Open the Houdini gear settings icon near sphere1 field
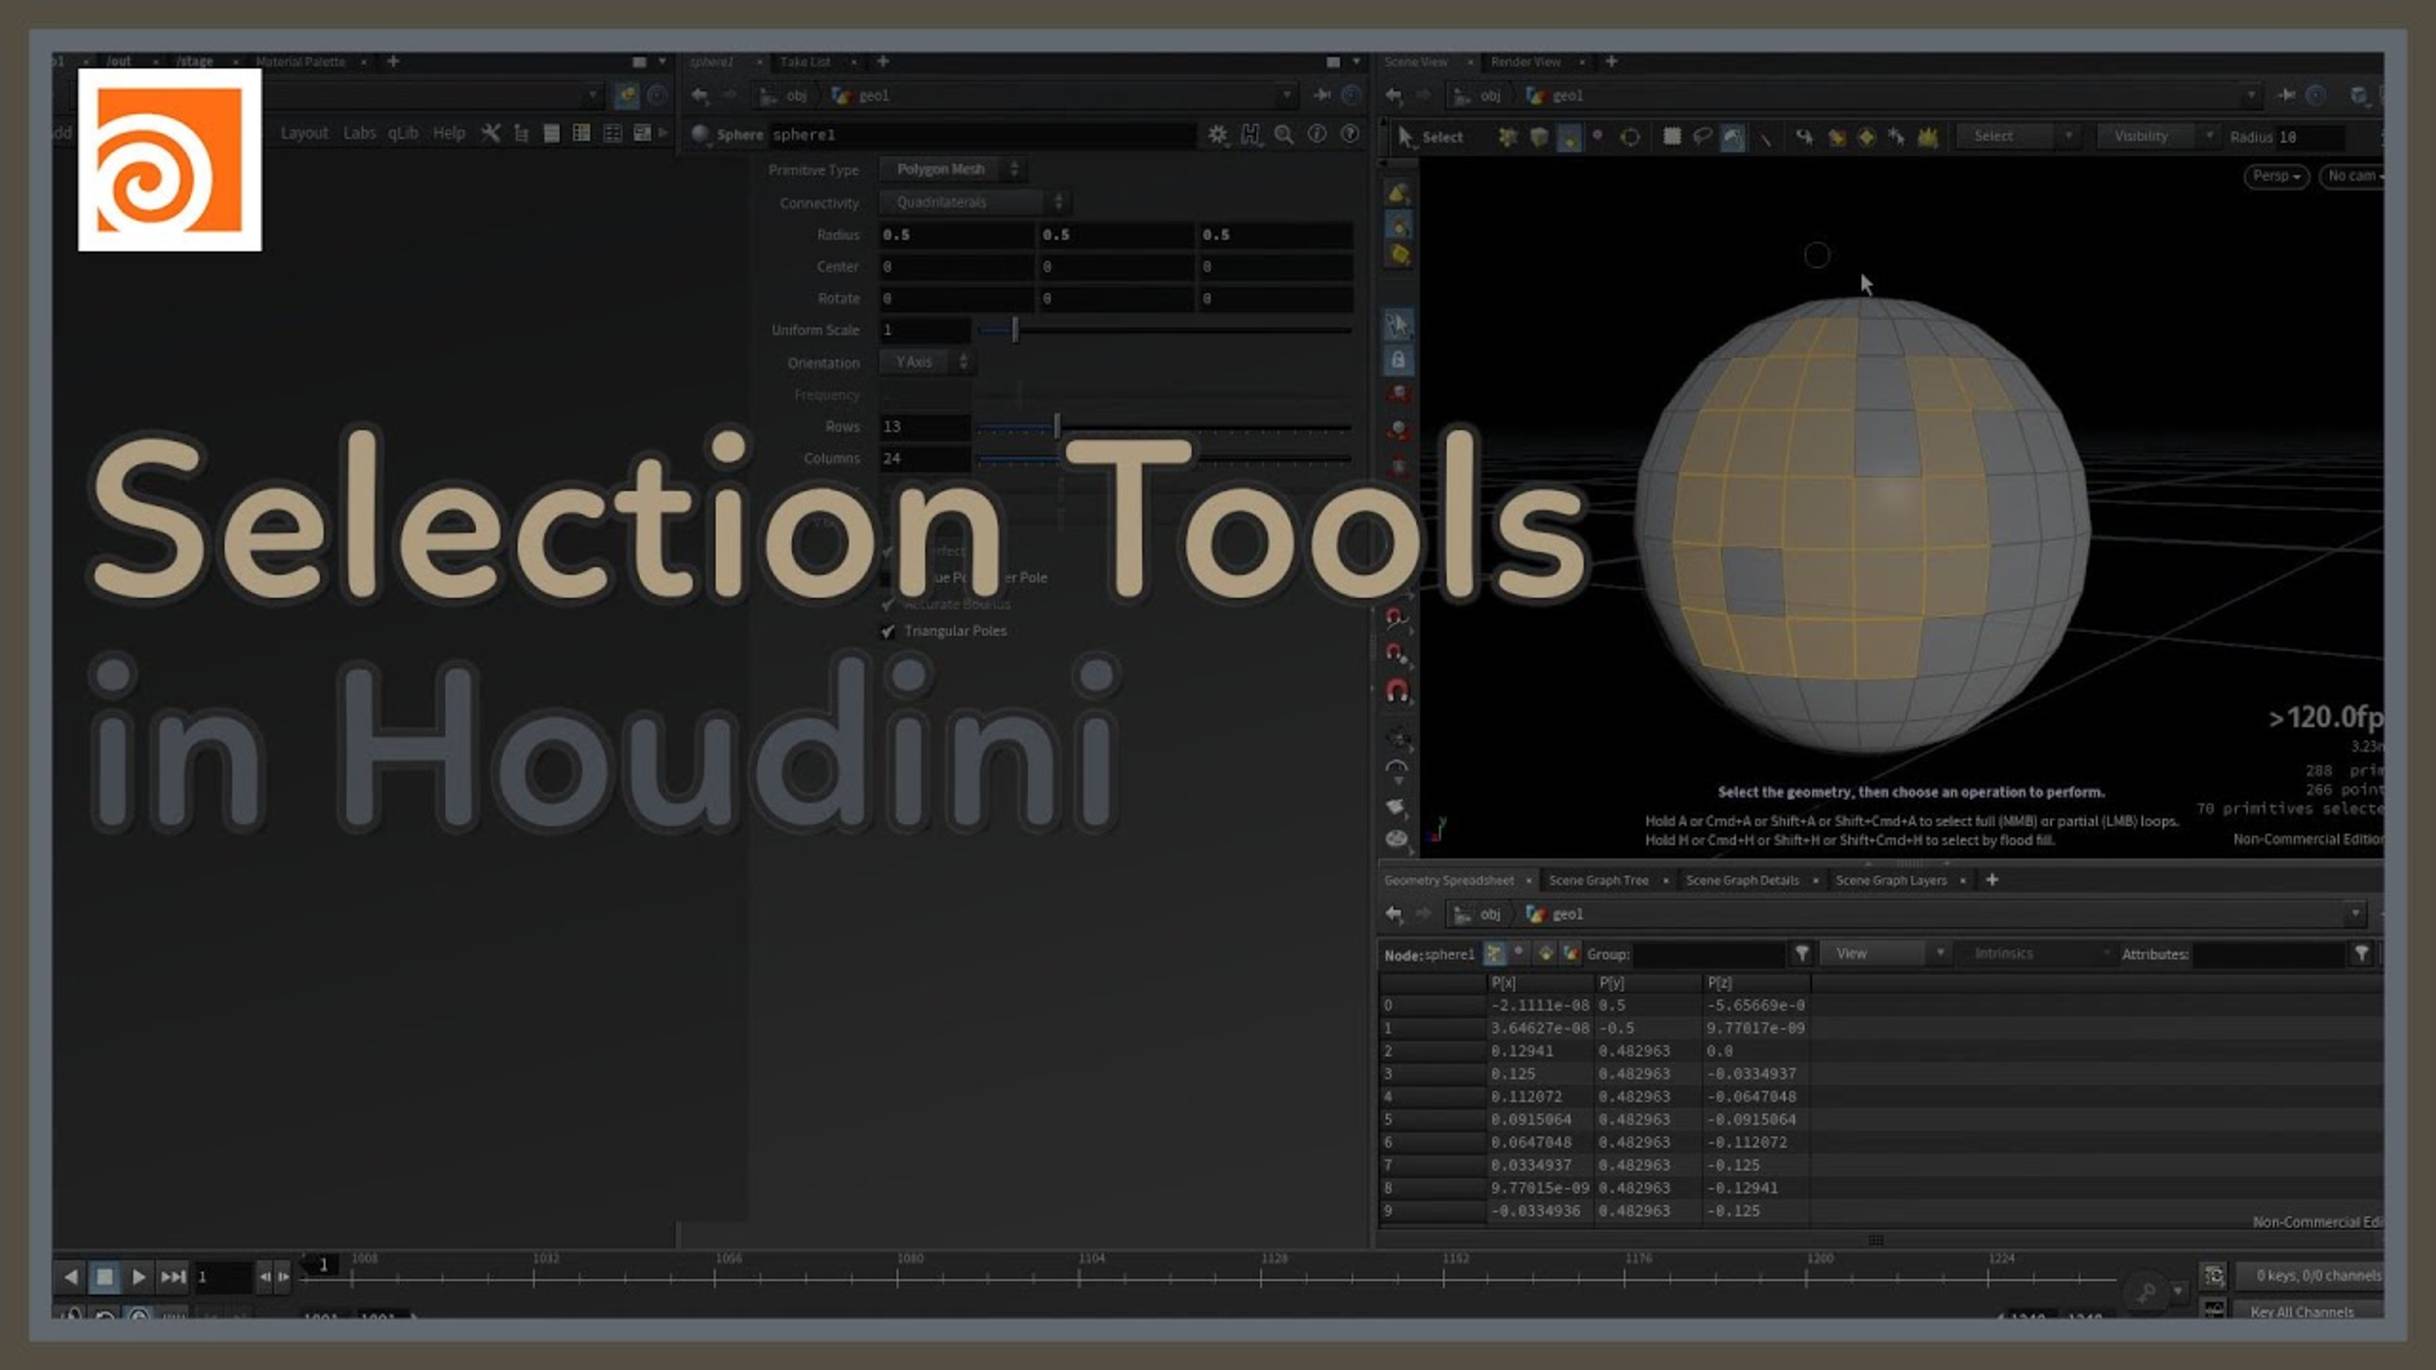The height and width of the screenshot is (1370, 2436). (x=1216, y=134)
